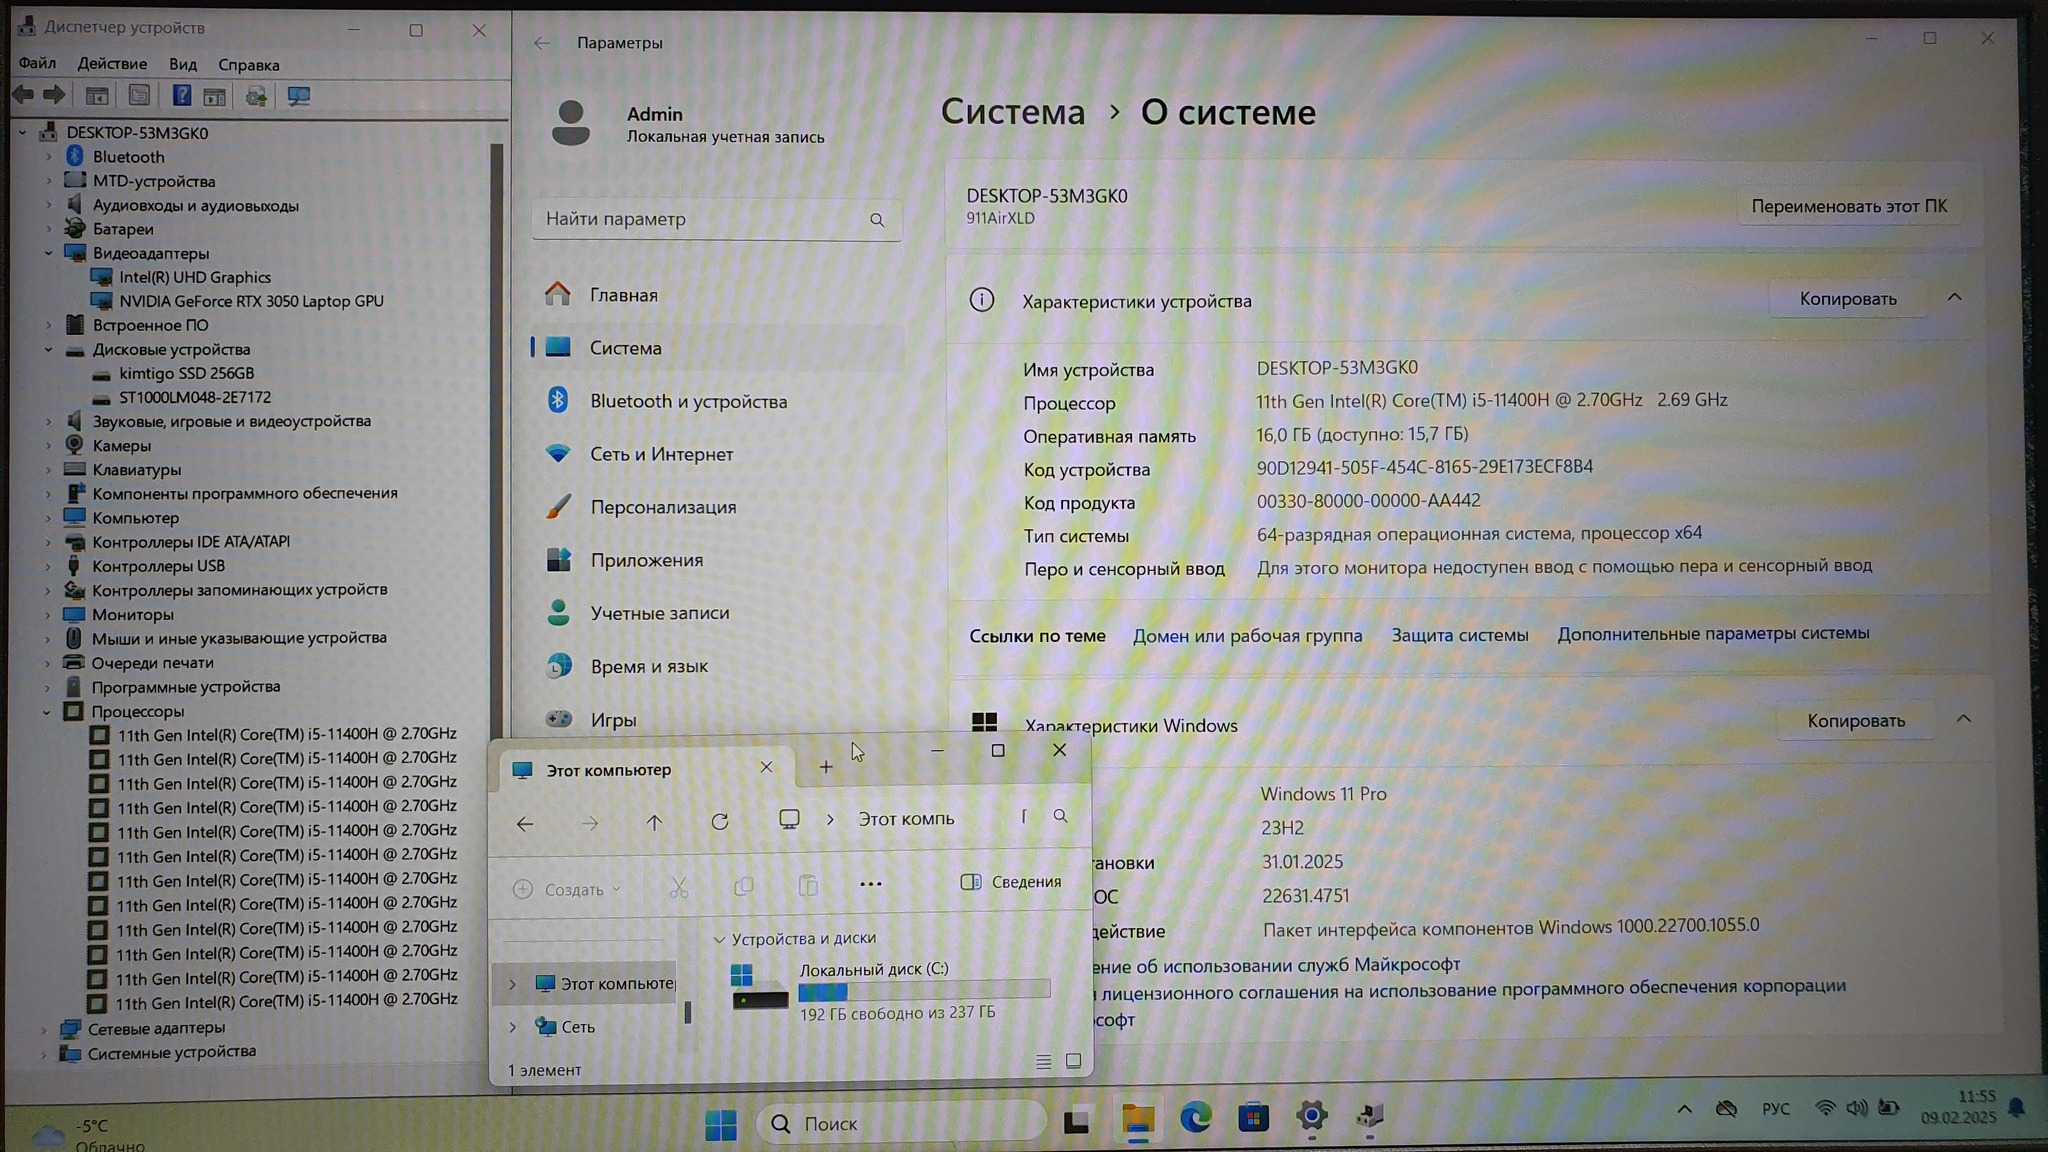
Task: Collapse Характеристики устройства section chevron
Action: (x=1954, y=298)
